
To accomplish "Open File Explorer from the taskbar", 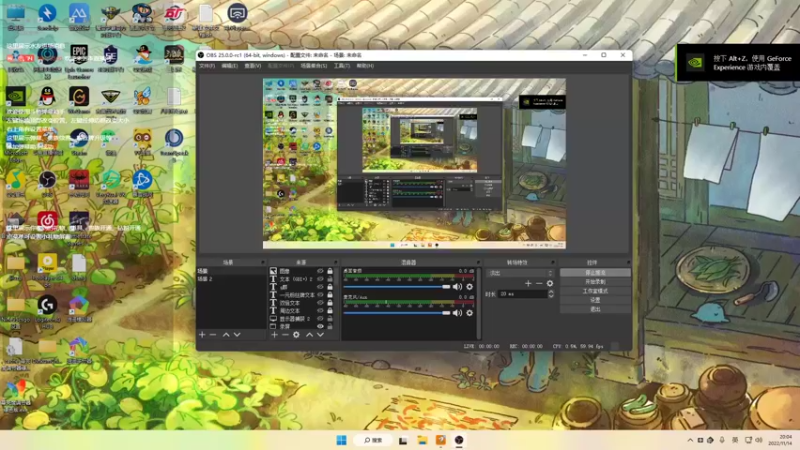I will pos(422,440).
